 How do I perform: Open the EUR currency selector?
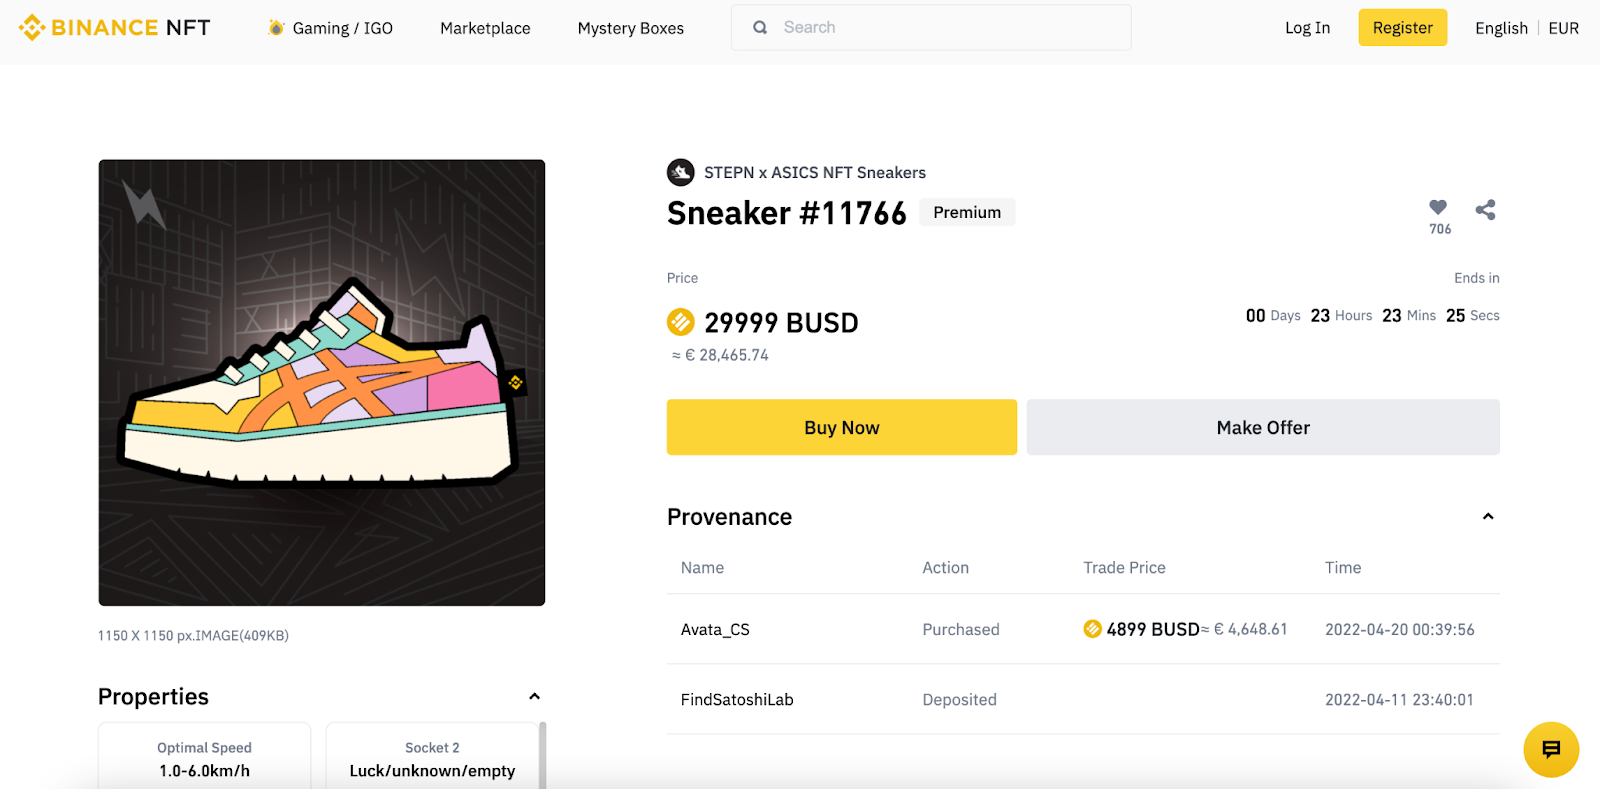pos(1563,28)
